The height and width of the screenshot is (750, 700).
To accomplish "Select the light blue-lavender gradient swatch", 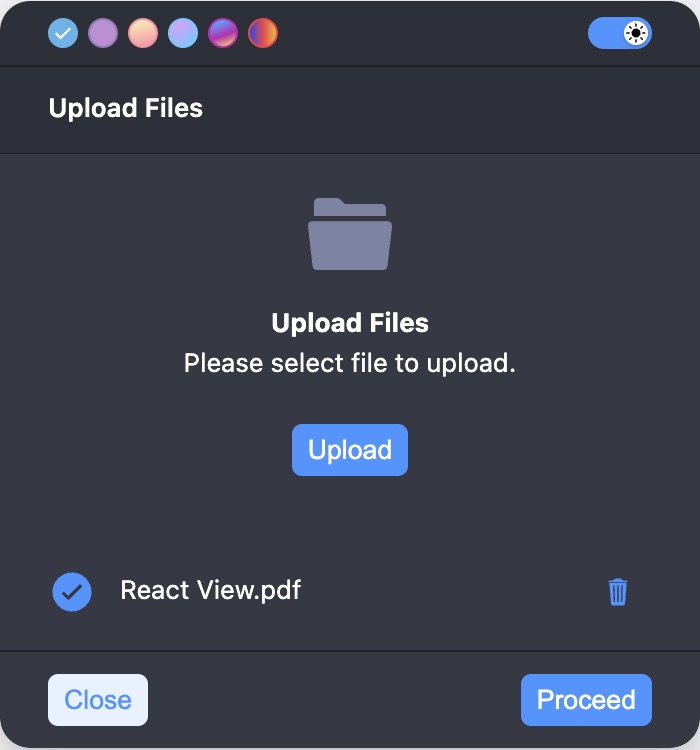I will [x=183, y=33].
